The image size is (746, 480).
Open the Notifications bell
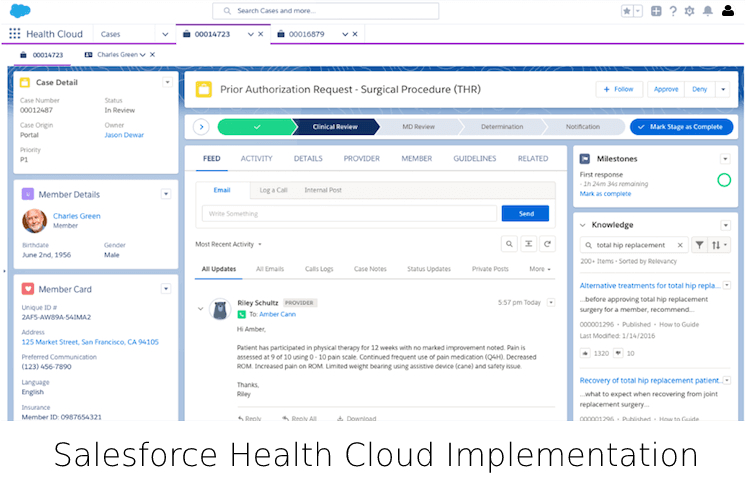pyautogui.click(x=708, y=11)
